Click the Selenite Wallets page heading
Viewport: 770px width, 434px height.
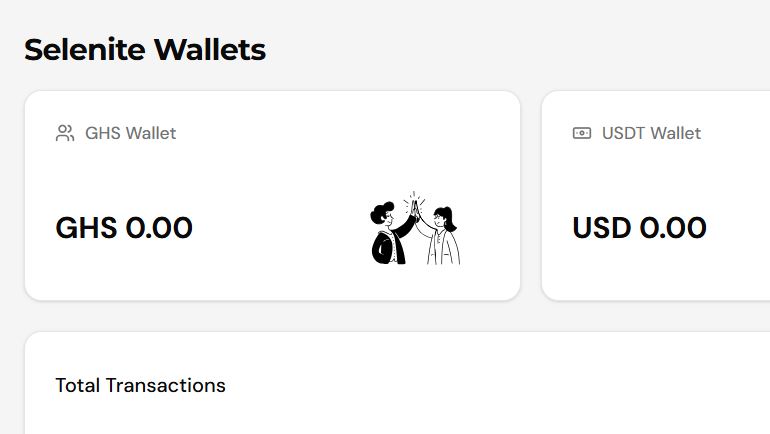tap(145, 49)
